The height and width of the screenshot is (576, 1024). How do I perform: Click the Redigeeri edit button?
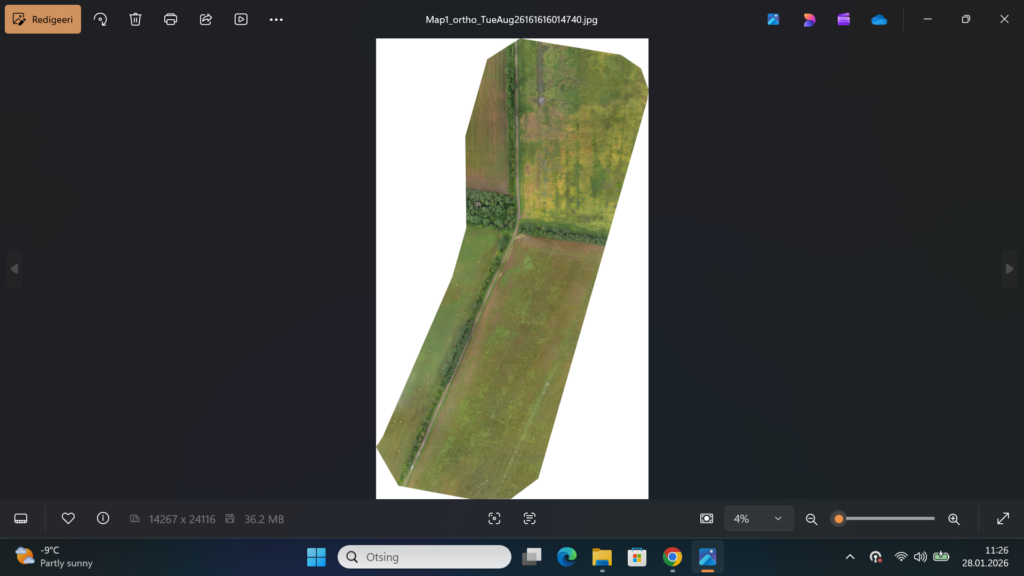pos(43,19)
